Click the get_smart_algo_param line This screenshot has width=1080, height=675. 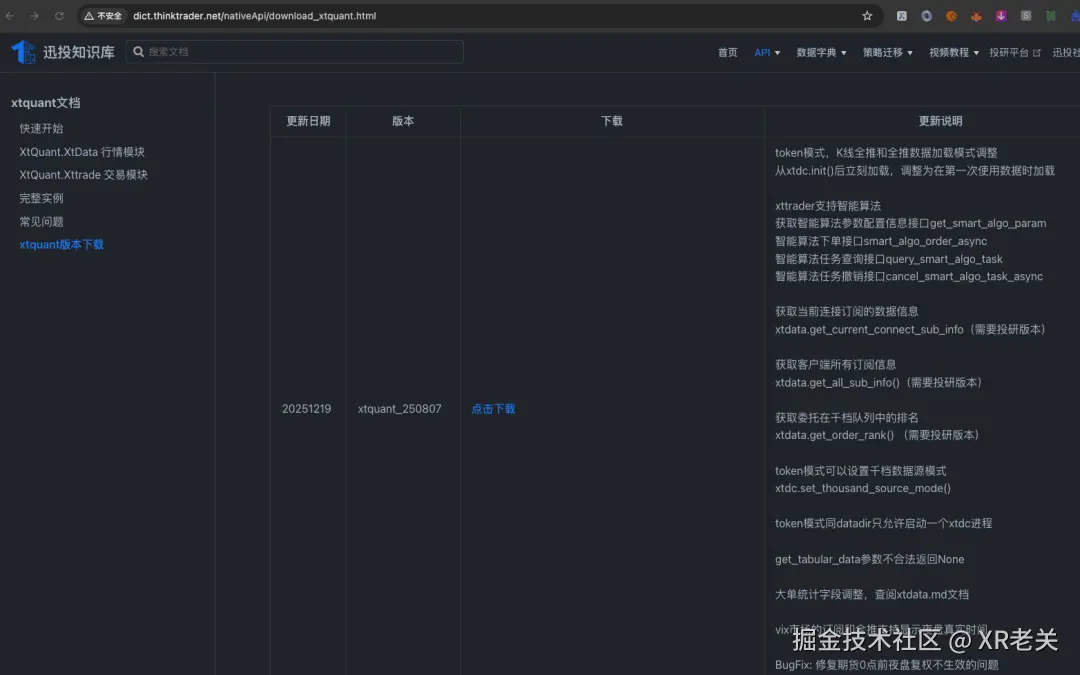click(911, 223)
